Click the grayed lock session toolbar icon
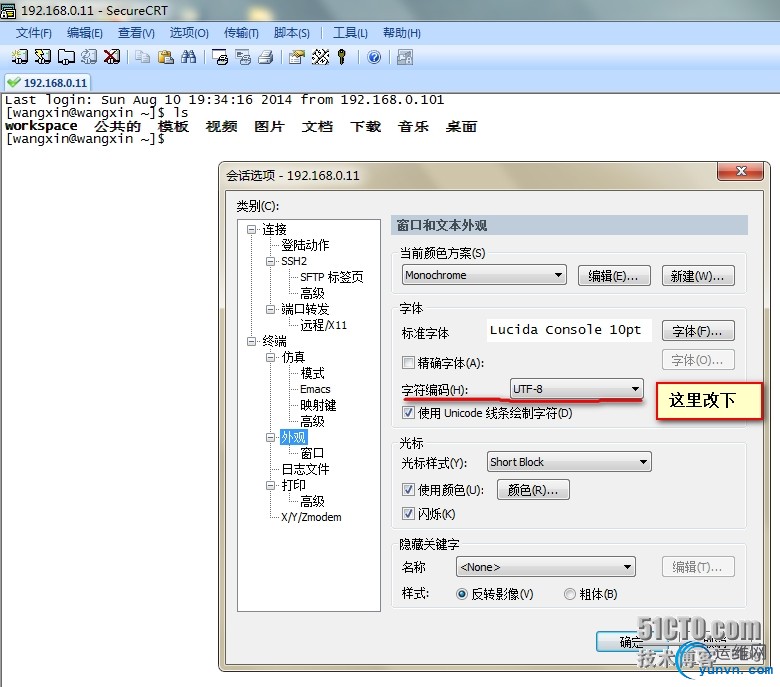This screenshot has height=687, width=780. 404,57
